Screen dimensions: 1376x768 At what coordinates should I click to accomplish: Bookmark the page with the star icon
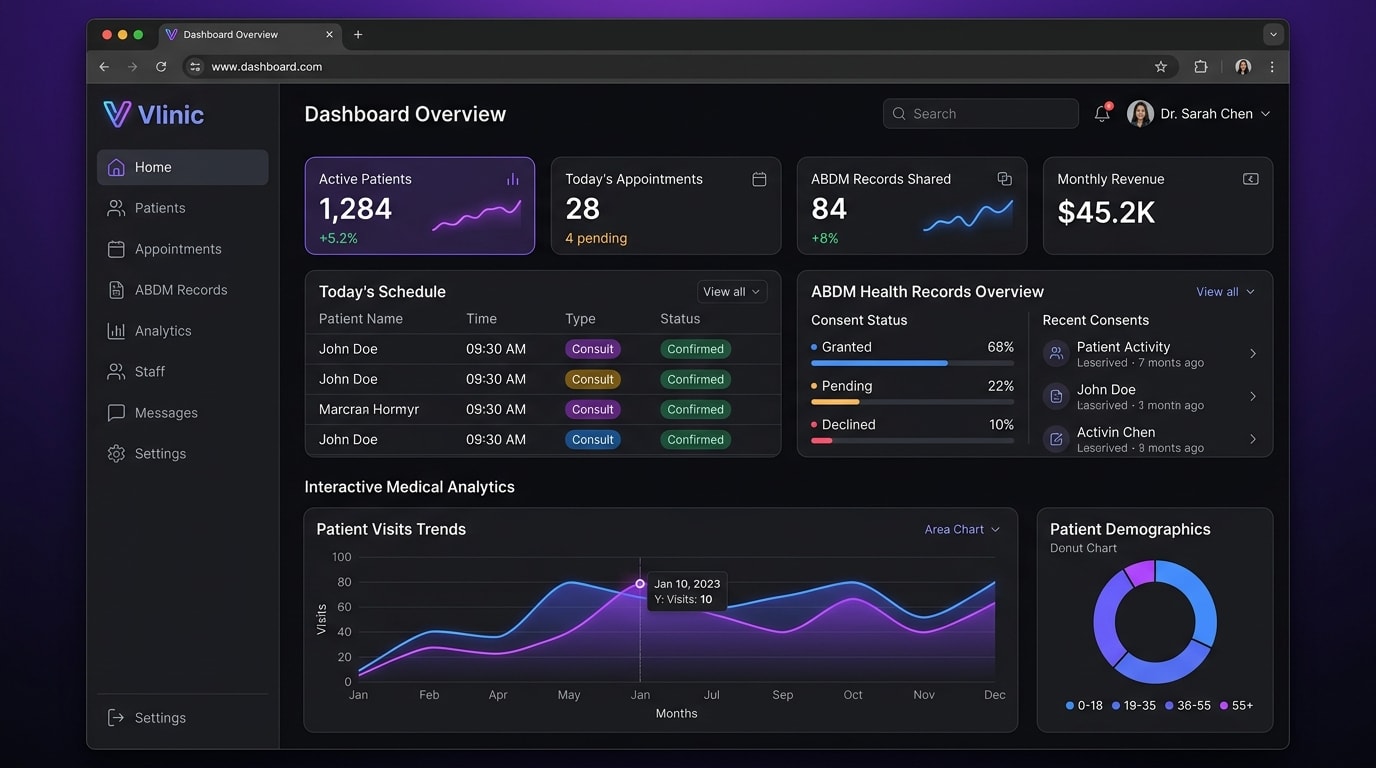[1161, 67]
